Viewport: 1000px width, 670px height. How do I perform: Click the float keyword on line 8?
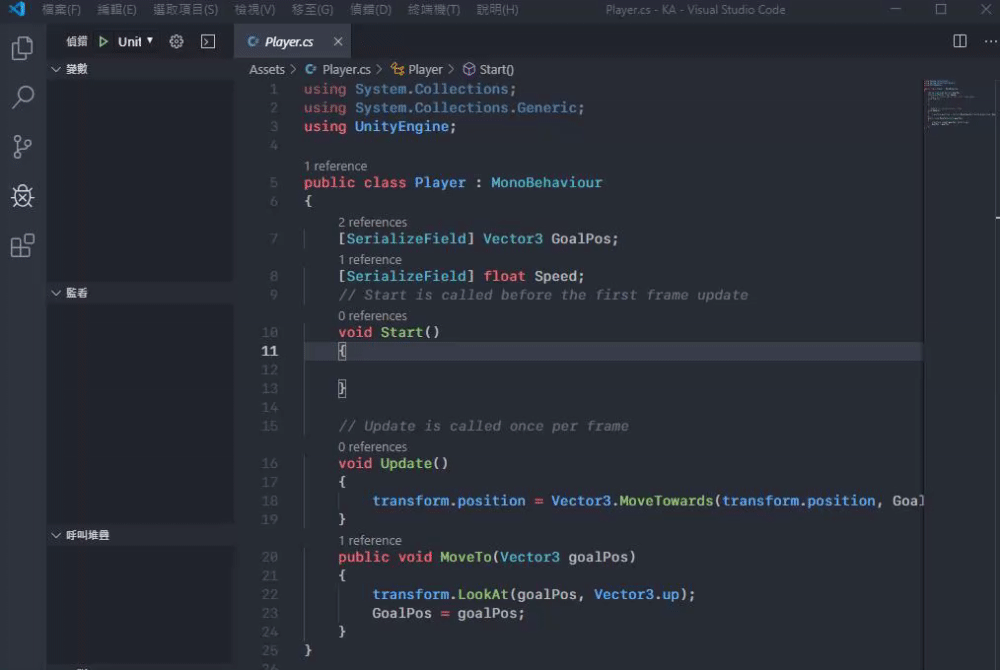tap(504, 276)
